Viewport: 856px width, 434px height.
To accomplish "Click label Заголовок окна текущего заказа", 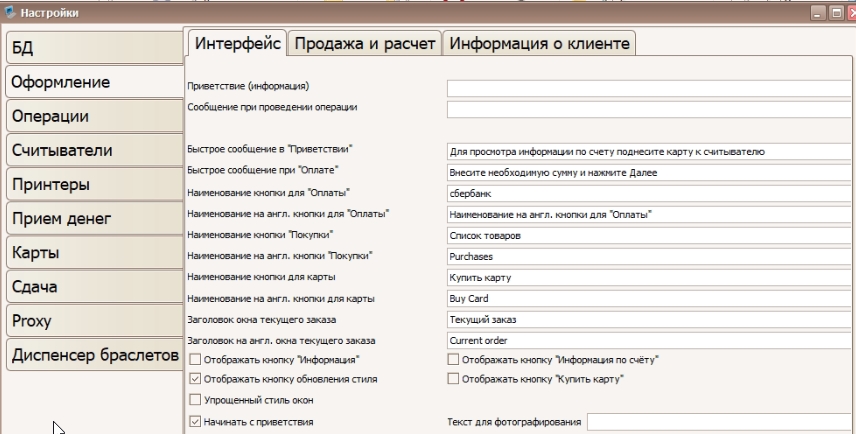I will click(261, 319).
